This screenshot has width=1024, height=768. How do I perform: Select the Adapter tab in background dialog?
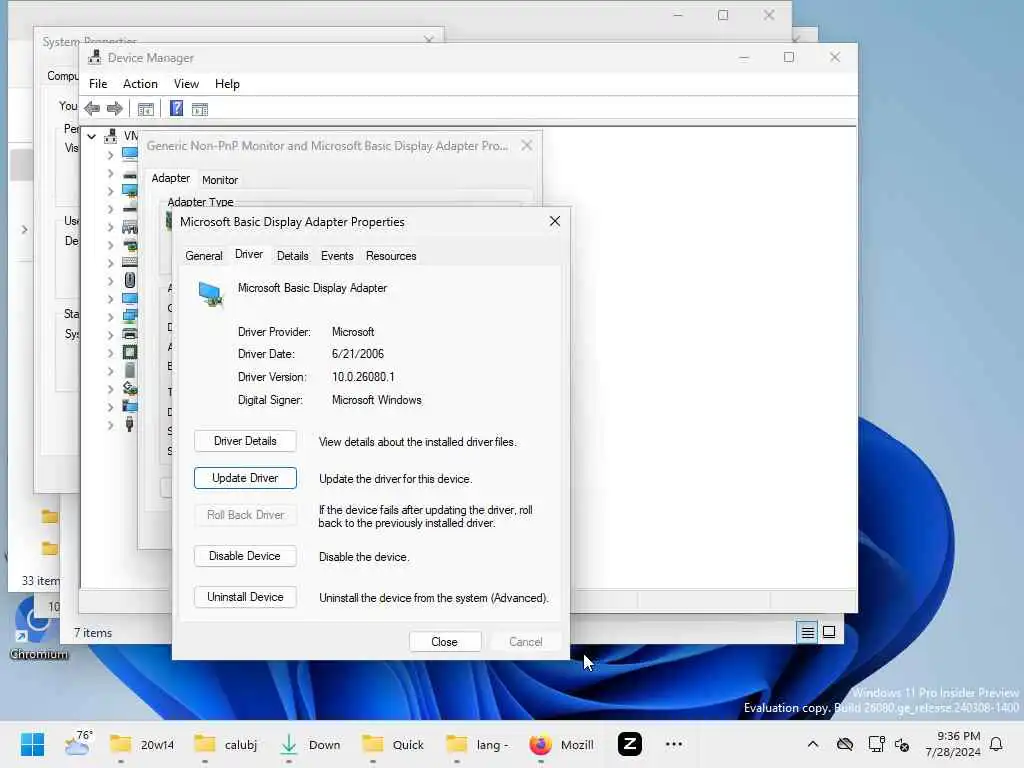170,178
